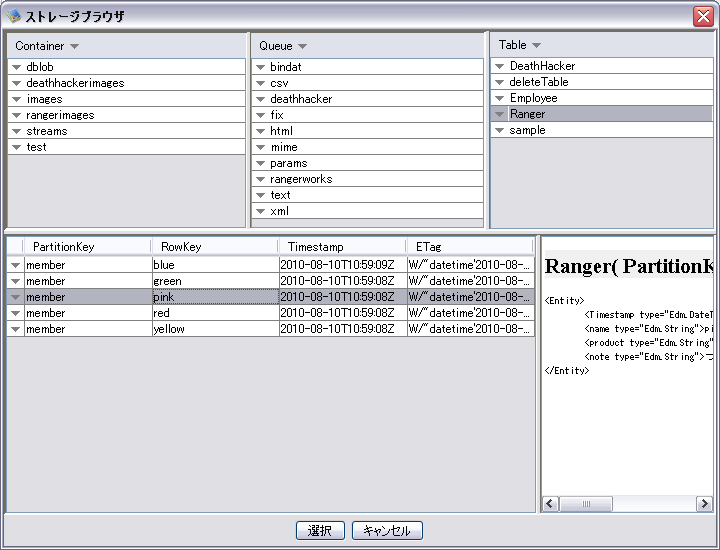Click the arrow icon on the yellow row
The image size is (720, 550).
(15, 329)
